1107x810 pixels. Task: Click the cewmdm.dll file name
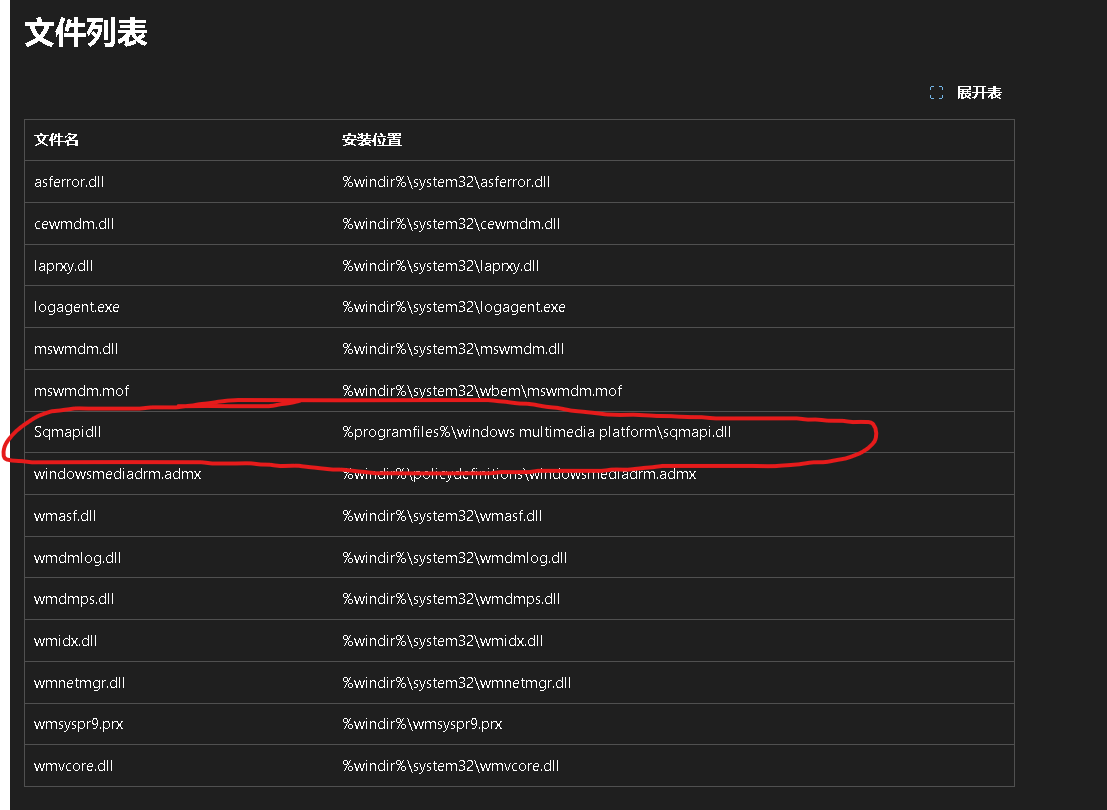point(74,224)
